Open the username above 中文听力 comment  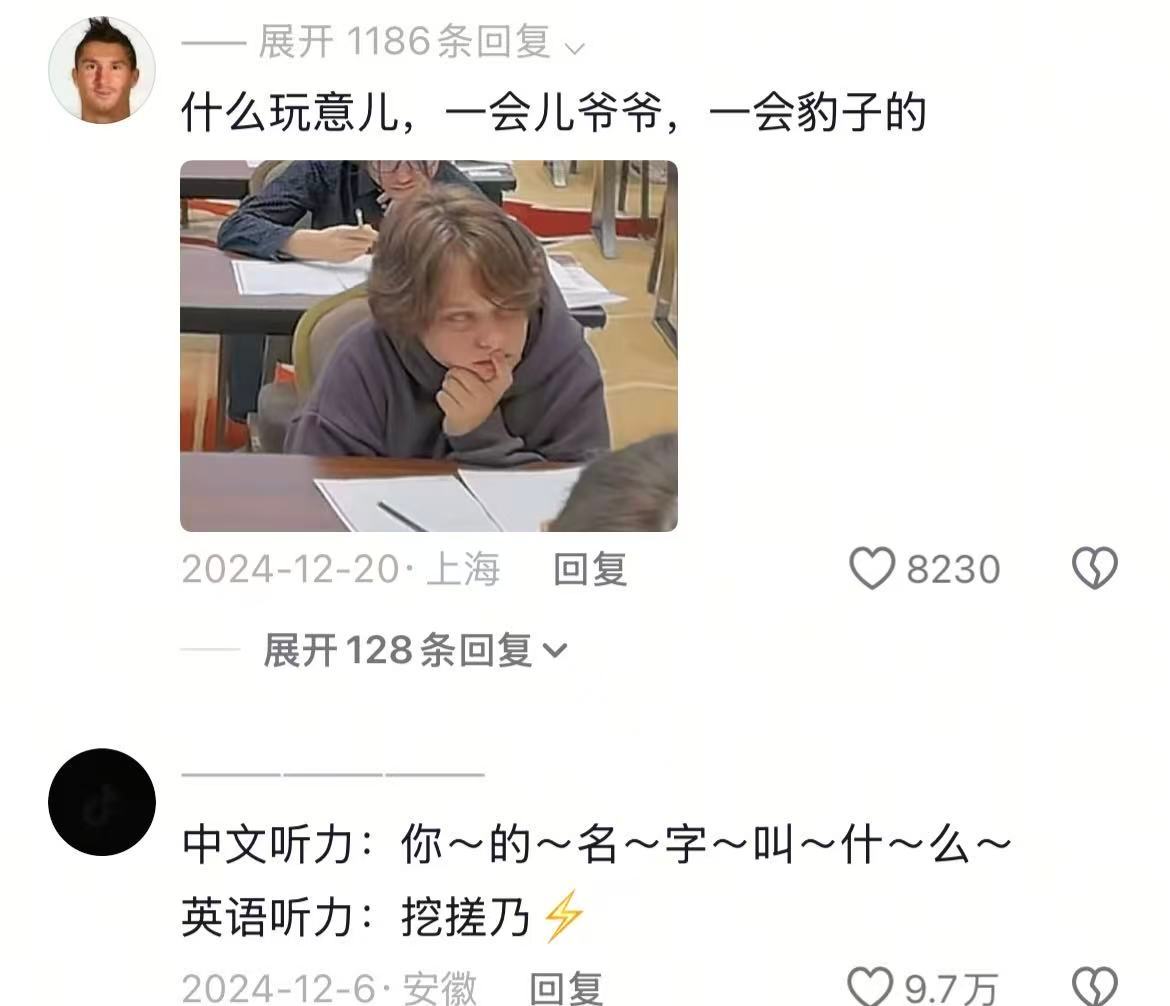[x=333, y=775]
